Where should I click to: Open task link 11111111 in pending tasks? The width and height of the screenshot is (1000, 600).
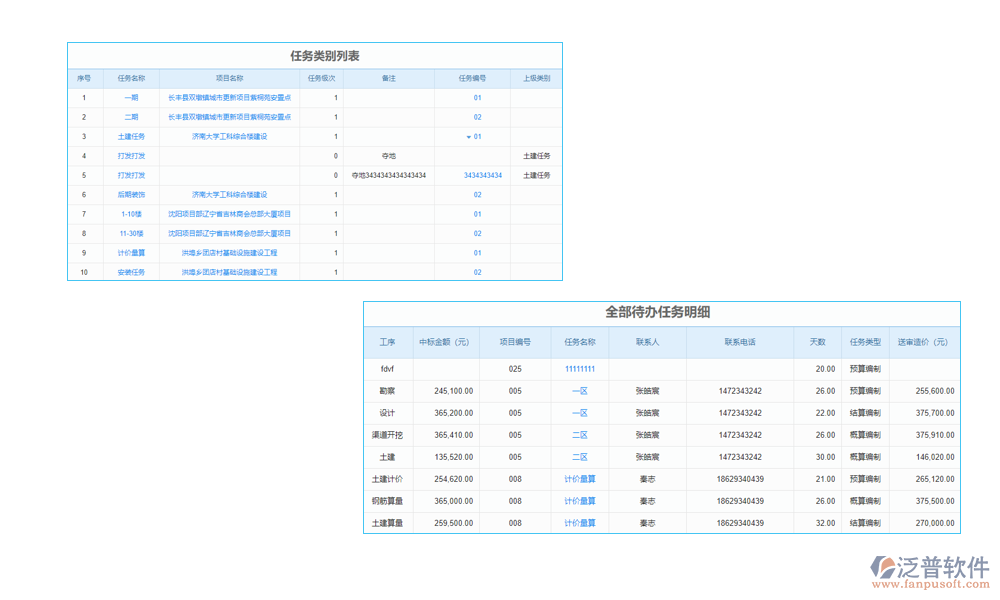pos(579,369)
